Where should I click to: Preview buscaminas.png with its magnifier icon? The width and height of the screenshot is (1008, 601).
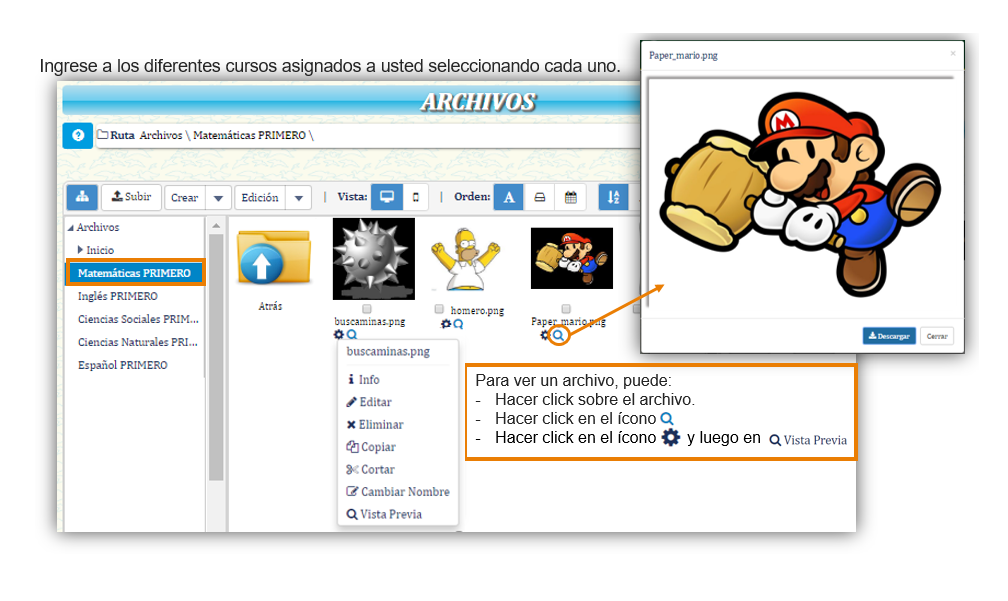pos(352,334)
